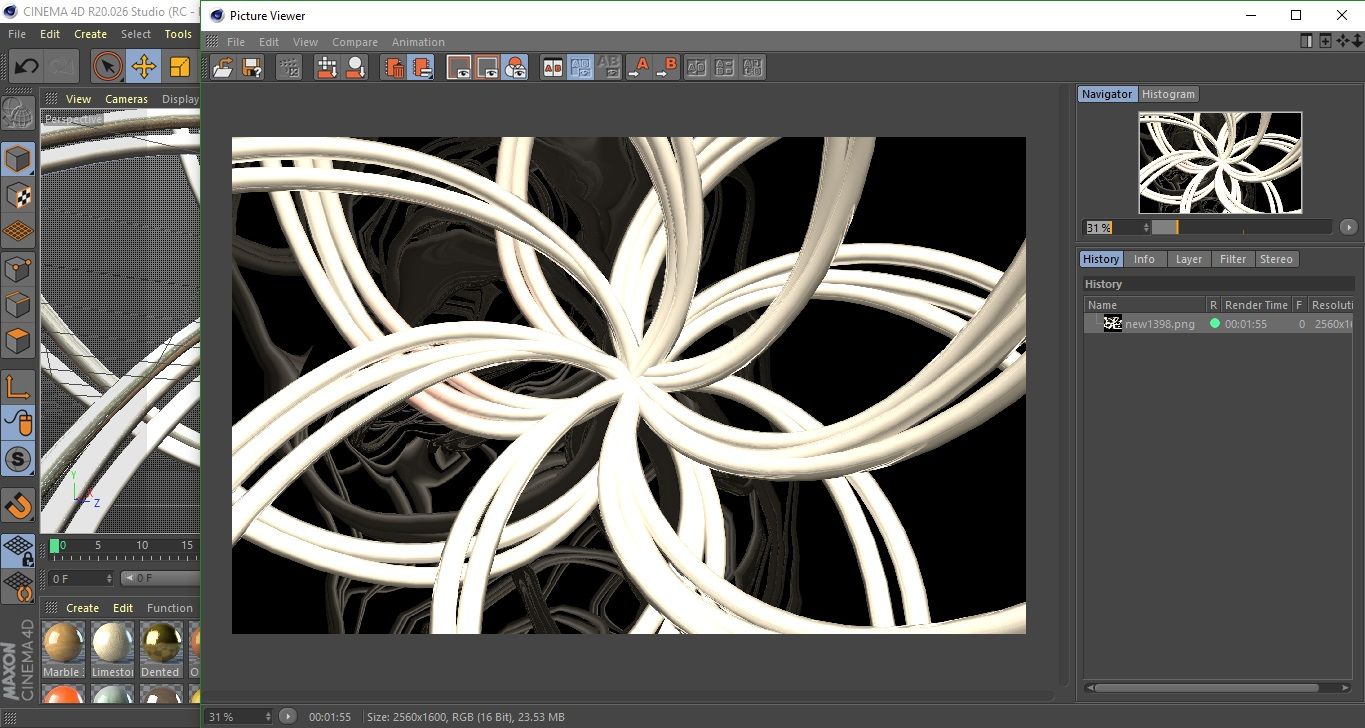Select the Scale tool in Cinema 4D

180,67
